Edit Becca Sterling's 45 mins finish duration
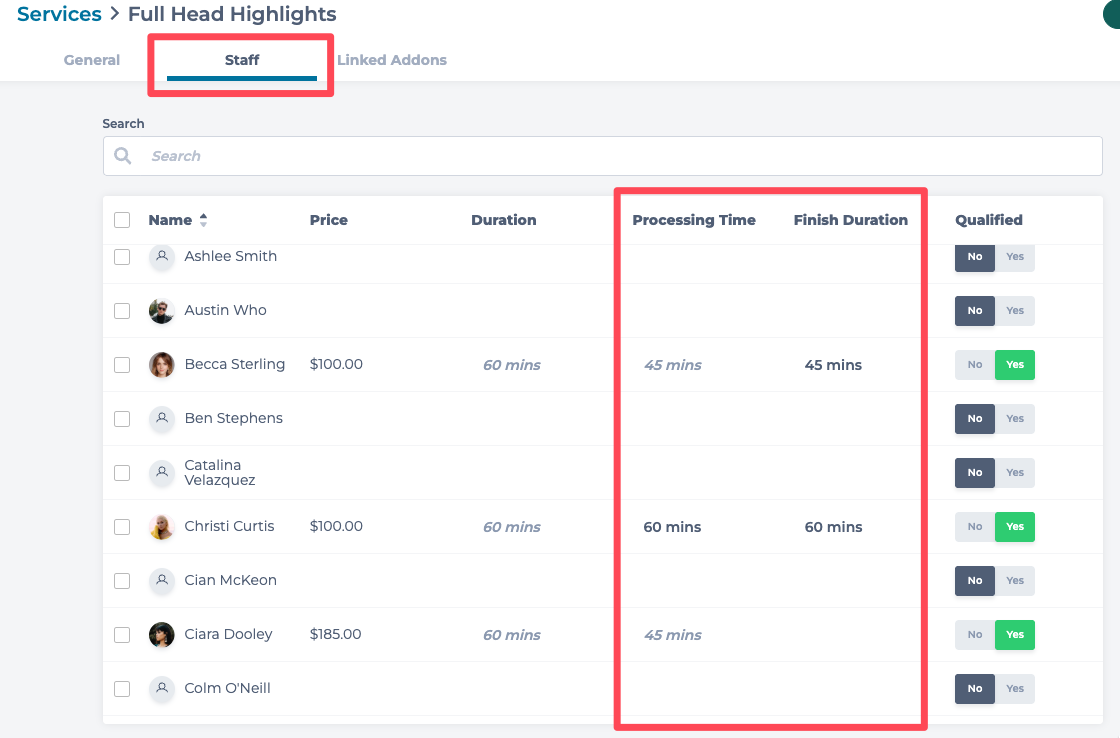This screenshot has width=1120, height=738. (833, 365)
